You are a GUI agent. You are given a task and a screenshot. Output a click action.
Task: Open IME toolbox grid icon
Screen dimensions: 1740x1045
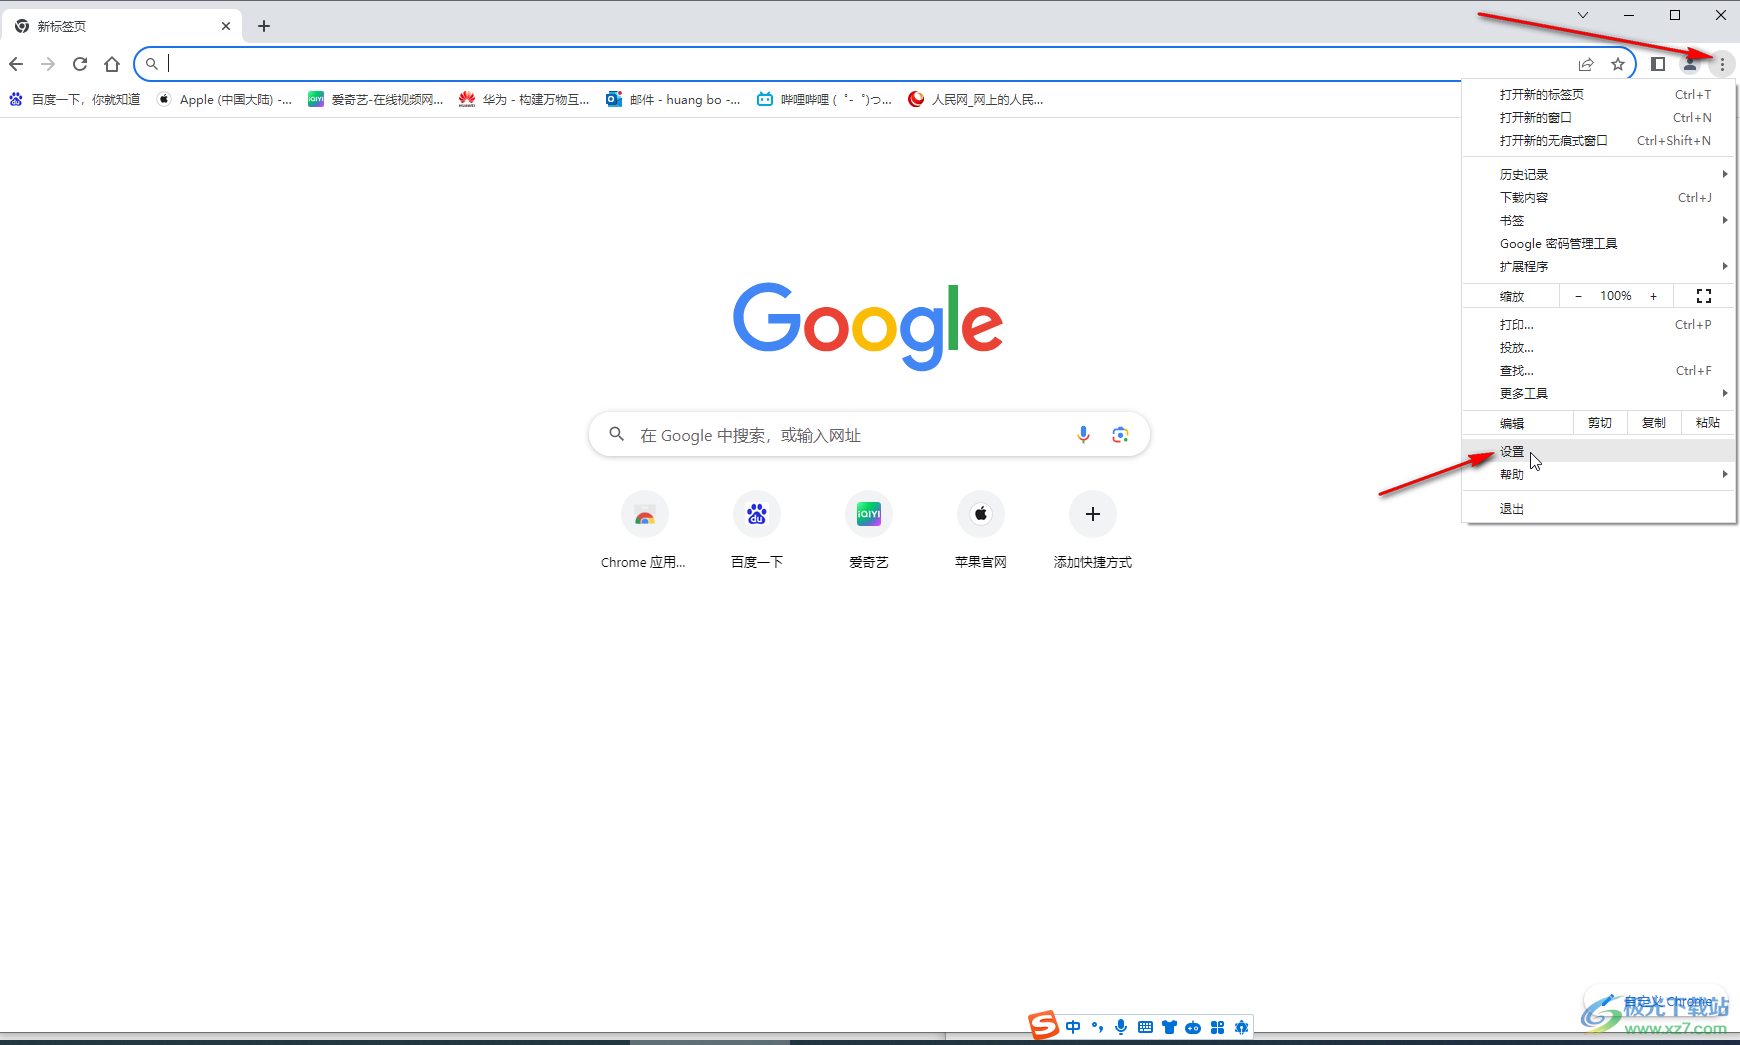point(1217,1027)
